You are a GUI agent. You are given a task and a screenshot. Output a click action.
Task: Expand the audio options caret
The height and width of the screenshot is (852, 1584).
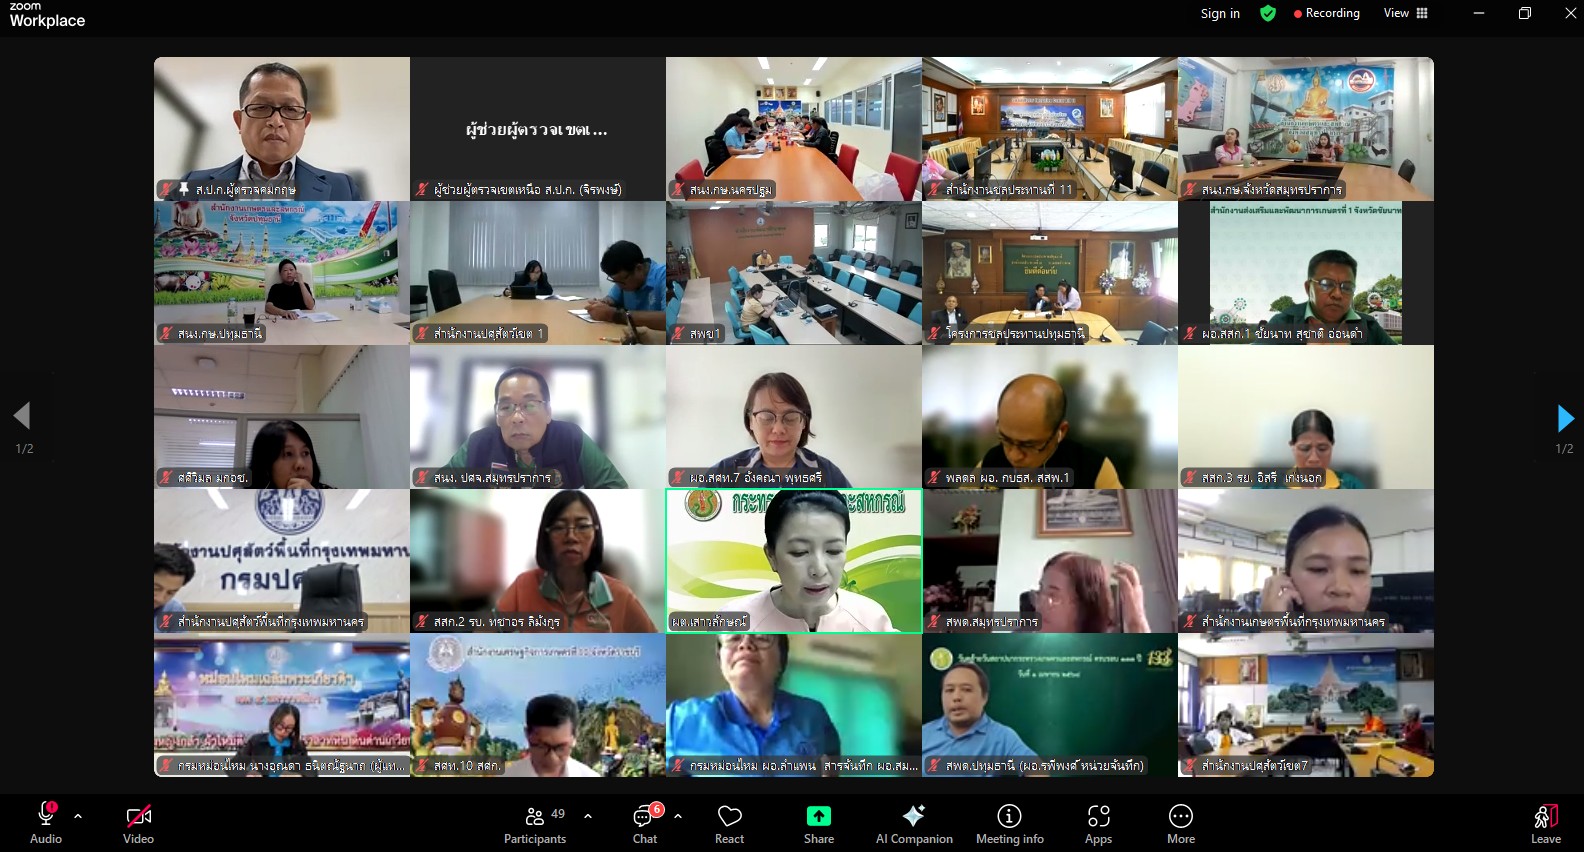point(78,816)
